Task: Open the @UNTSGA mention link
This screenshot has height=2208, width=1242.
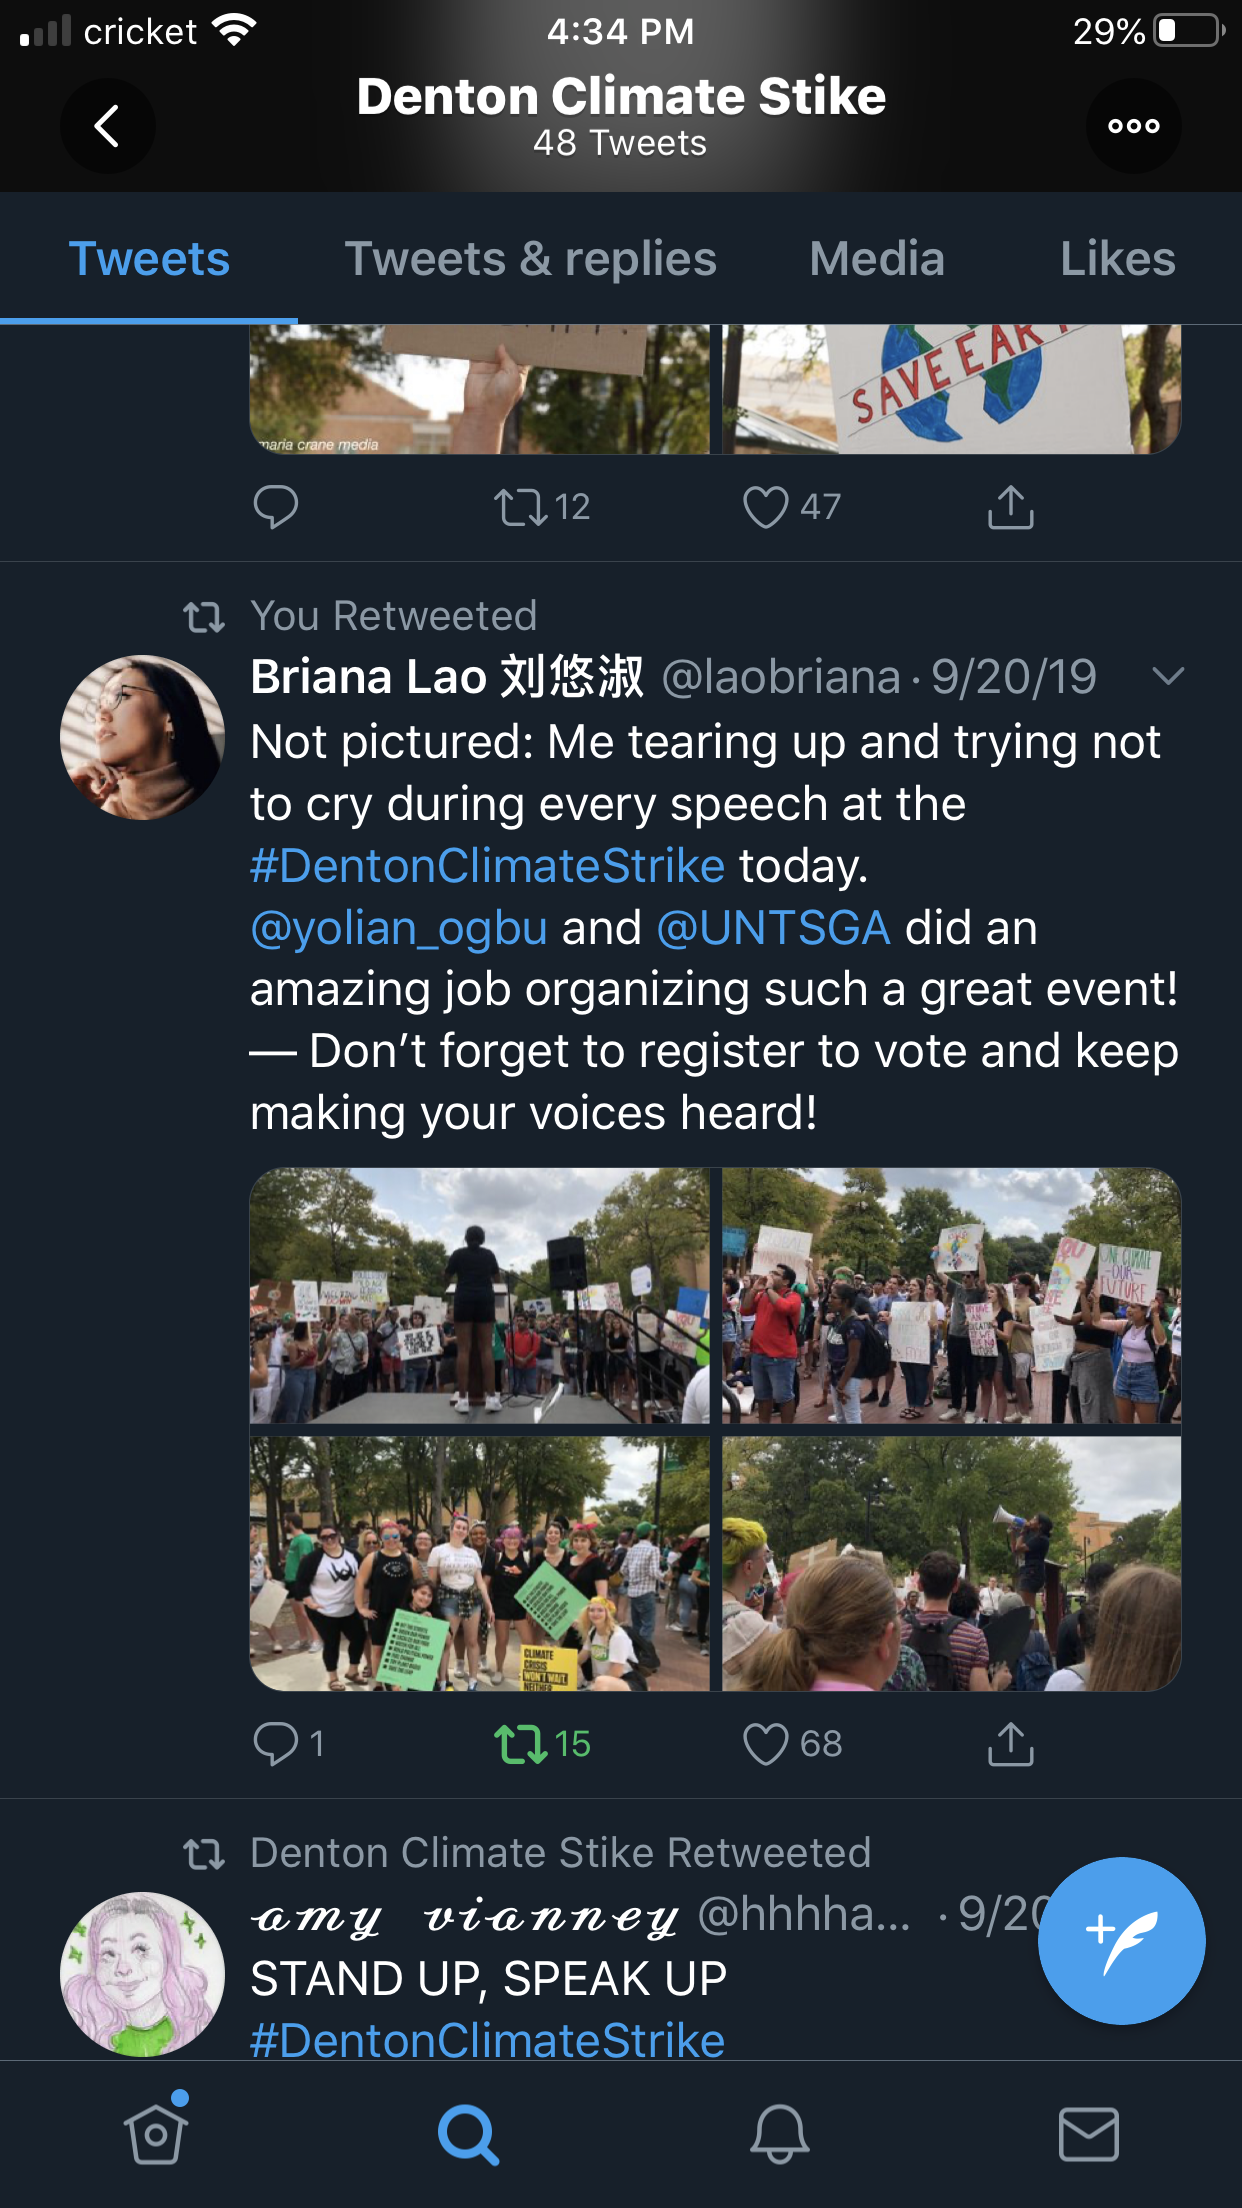Action: [x=773, y=928]
